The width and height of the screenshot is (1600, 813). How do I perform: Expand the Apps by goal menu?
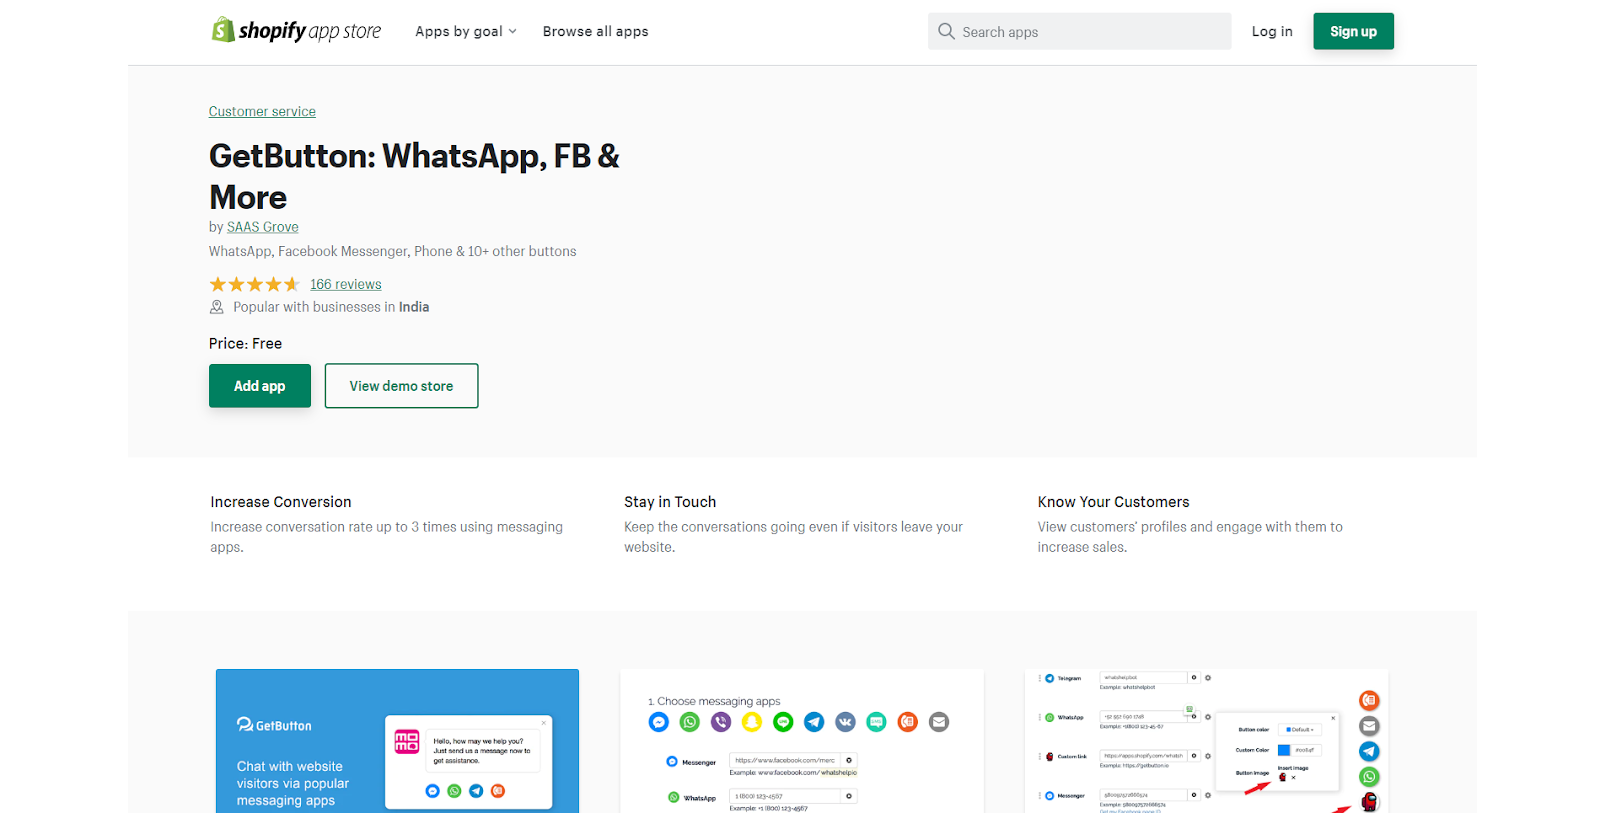click(466, 31)
